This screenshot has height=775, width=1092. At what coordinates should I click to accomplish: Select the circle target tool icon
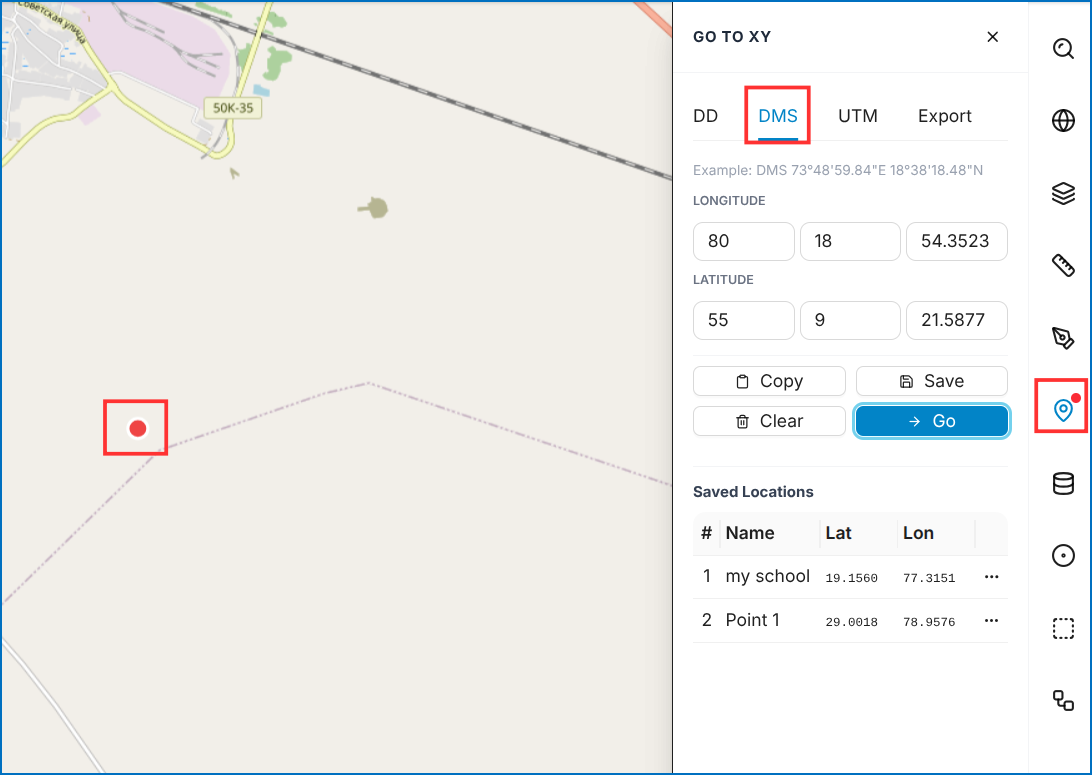coord(1063,556)
